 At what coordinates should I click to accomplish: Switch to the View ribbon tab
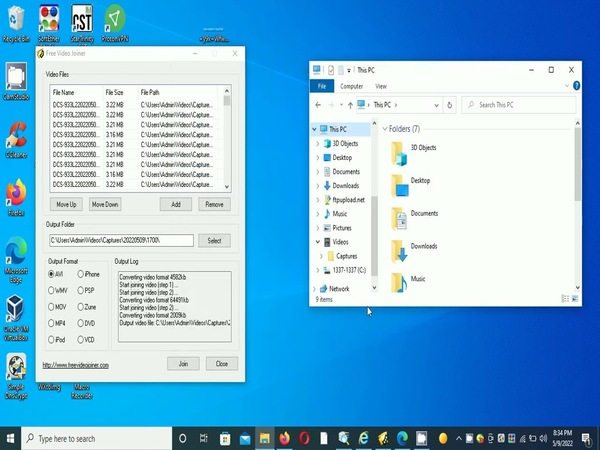(x=381, y=86)
